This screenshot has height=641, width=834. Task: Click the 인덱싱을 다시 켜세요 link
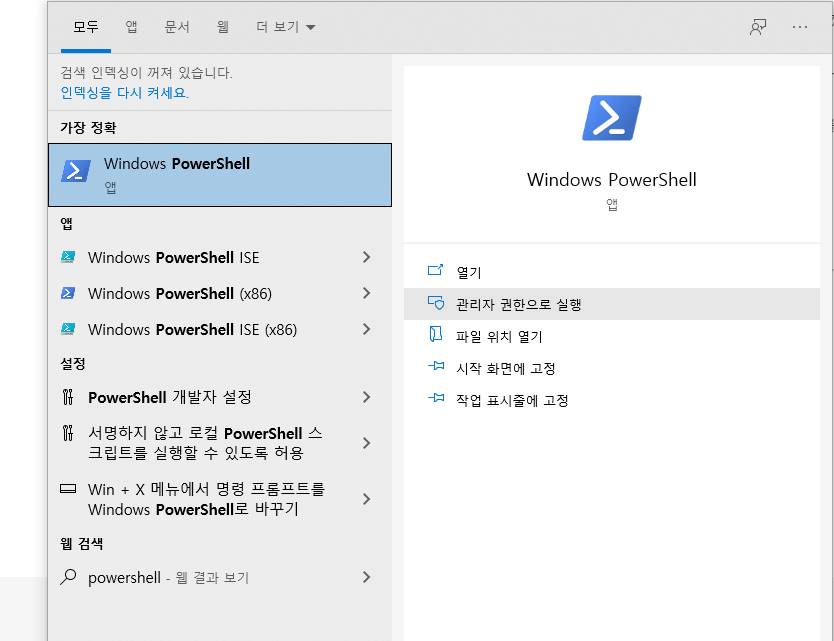[x=125, y=93]
